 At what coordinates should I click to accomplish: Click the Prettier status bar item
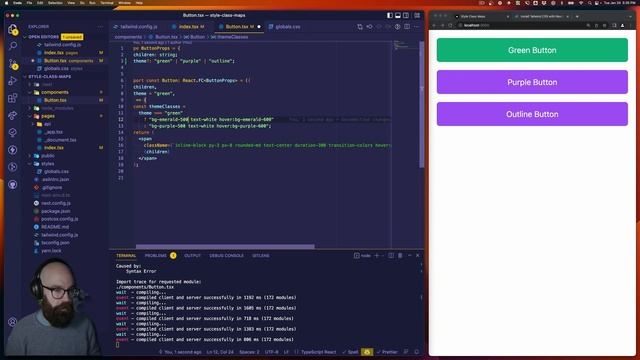(x=387, y=352)
